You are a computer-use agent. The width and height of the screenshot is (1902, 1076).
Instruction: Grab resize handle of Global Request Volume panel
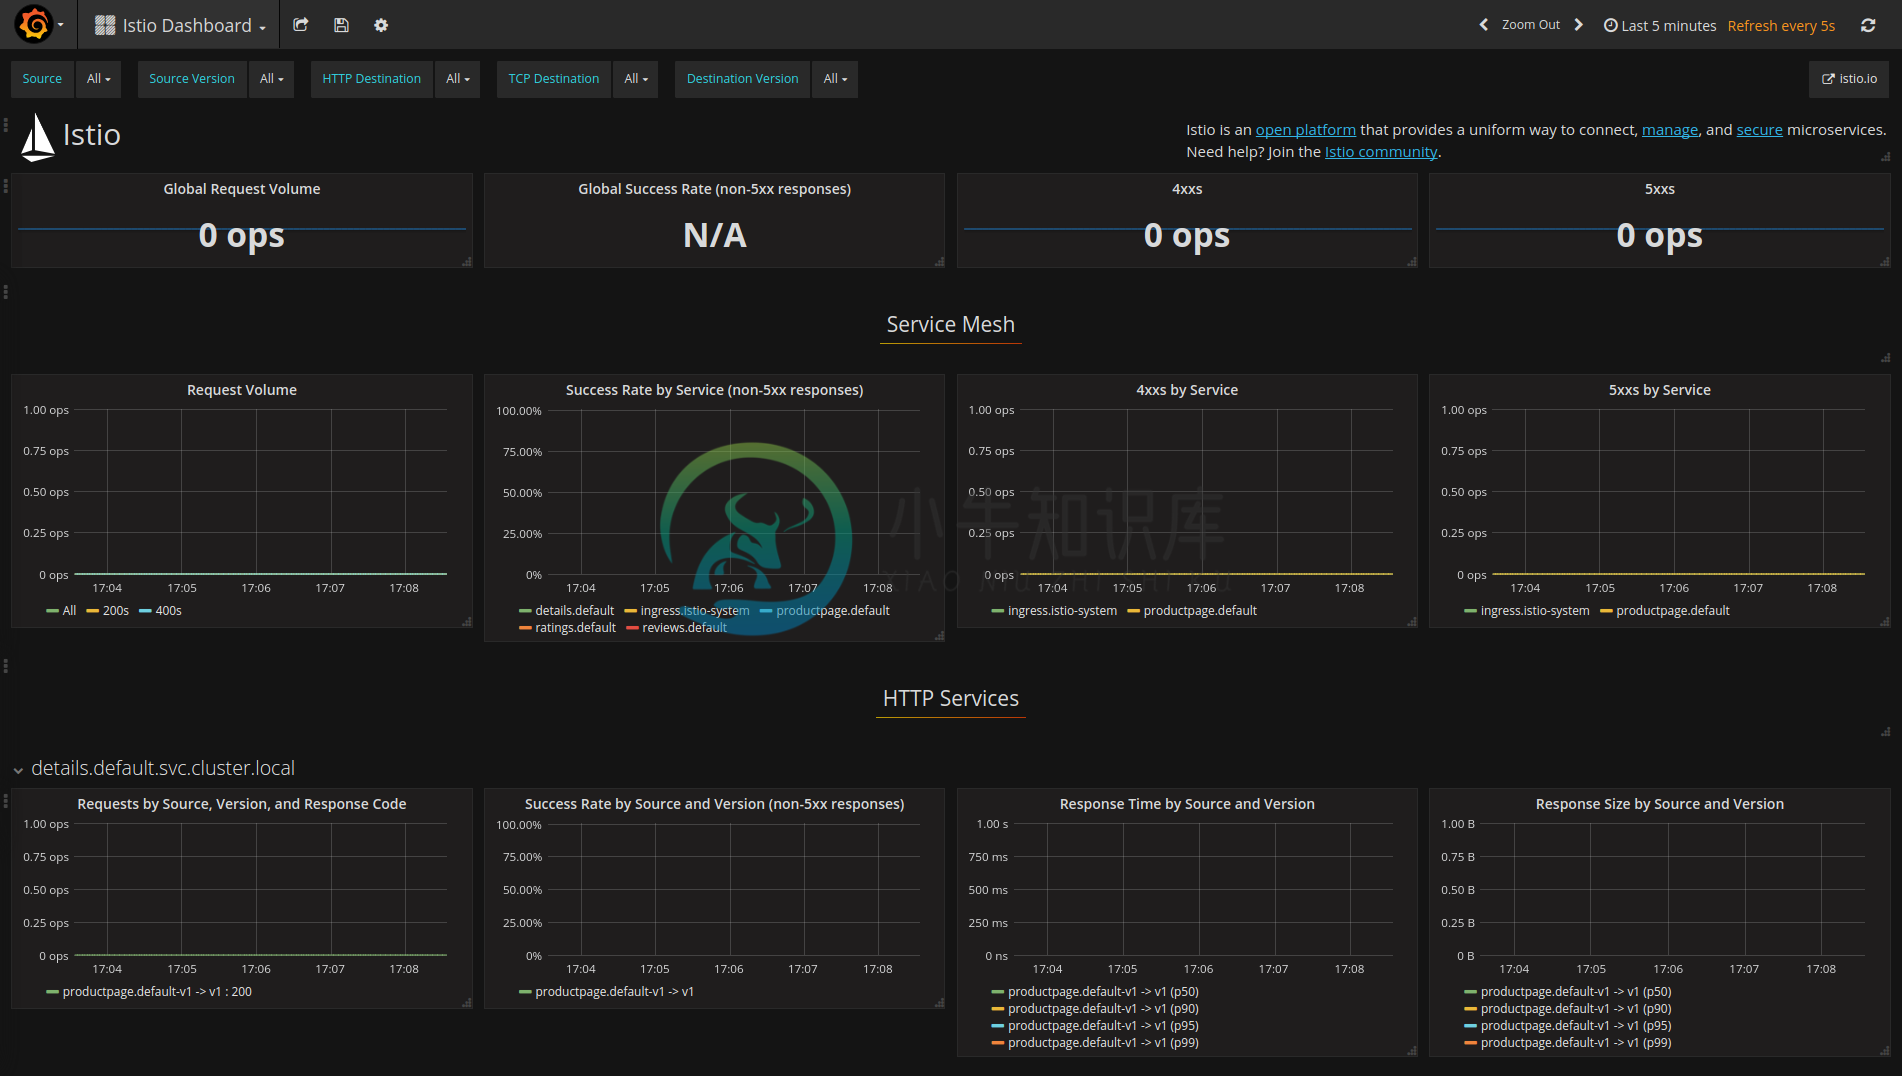pos(467,262)
